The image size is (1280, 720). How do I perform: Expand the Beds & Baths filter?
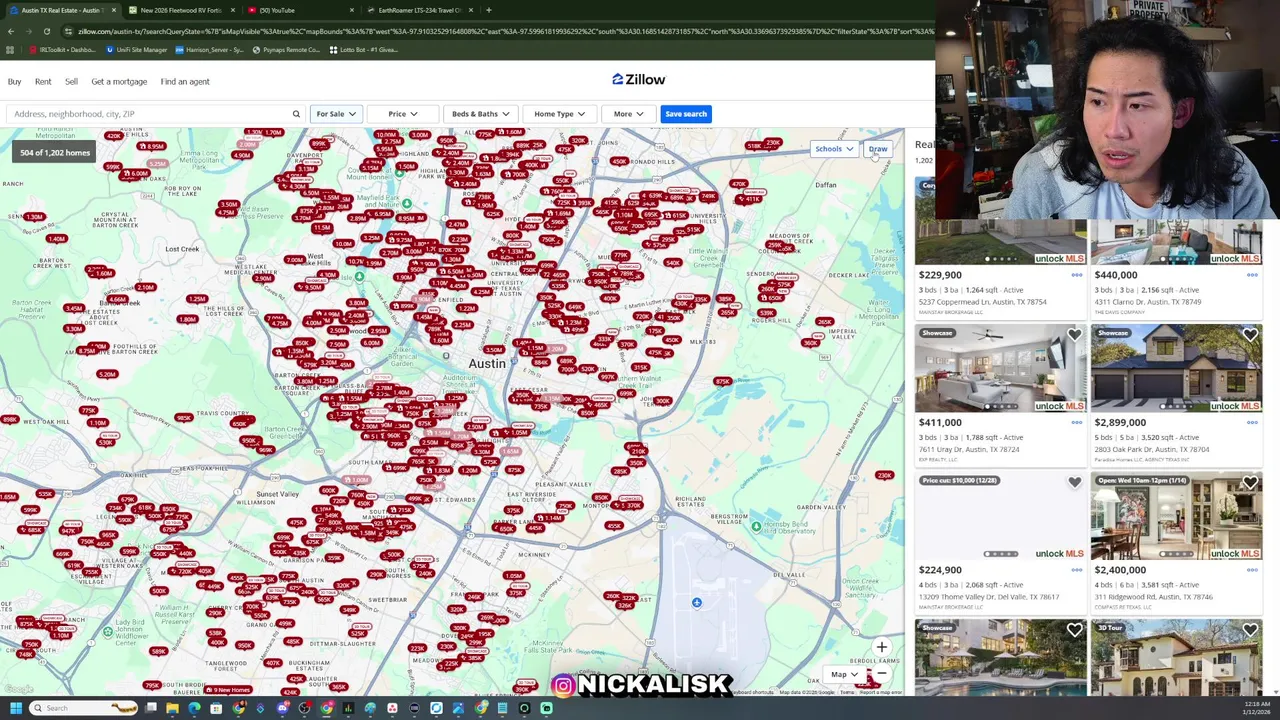480,114
